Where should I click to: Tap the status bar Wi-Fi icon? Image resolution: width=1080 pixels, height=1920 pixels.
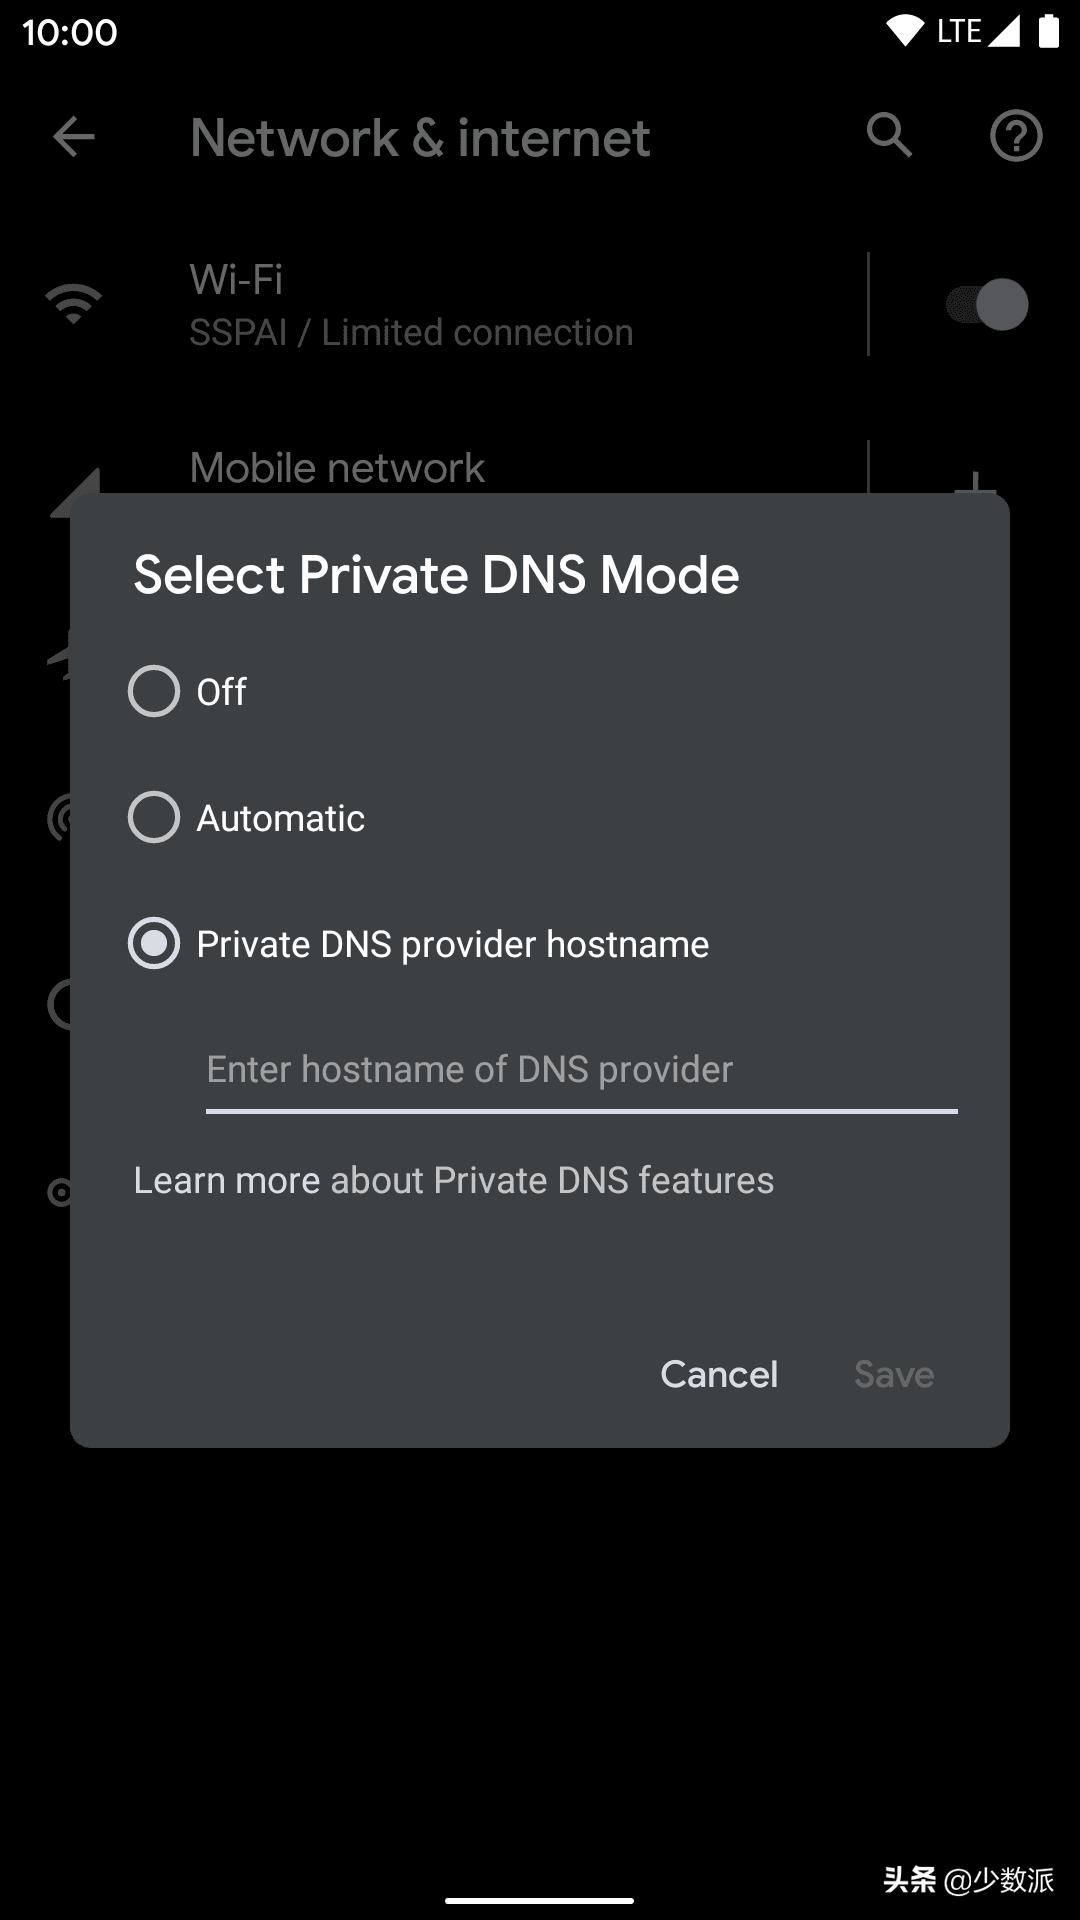(904, 31)
